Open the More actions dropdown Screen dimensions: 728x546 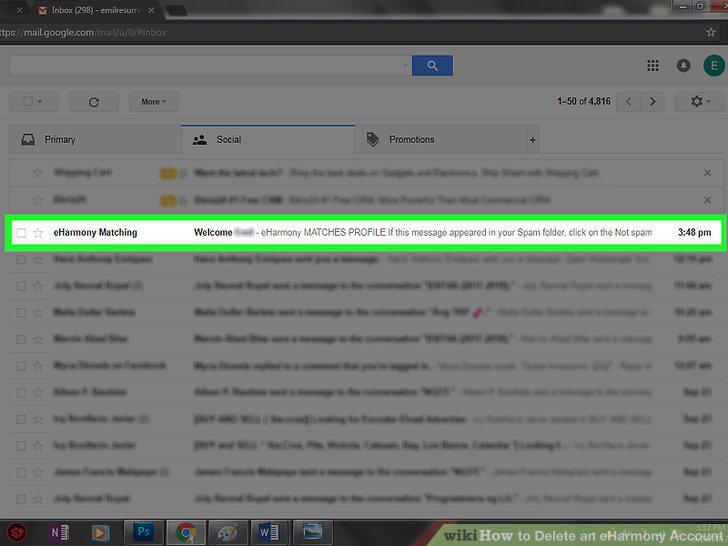point(154,102)
